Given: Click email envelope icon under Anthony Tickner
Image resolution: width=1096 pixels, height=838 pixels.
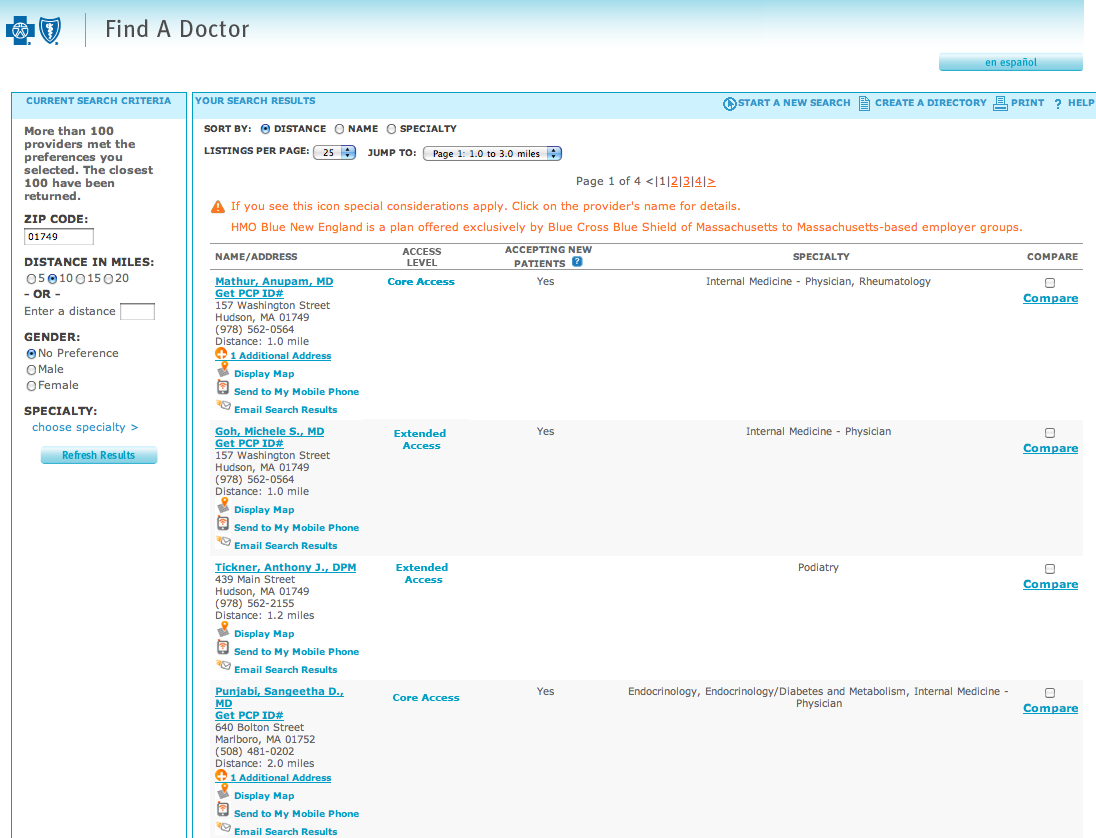Looking at the screenshot, I should pyautogui.click(x=223, y=667).
